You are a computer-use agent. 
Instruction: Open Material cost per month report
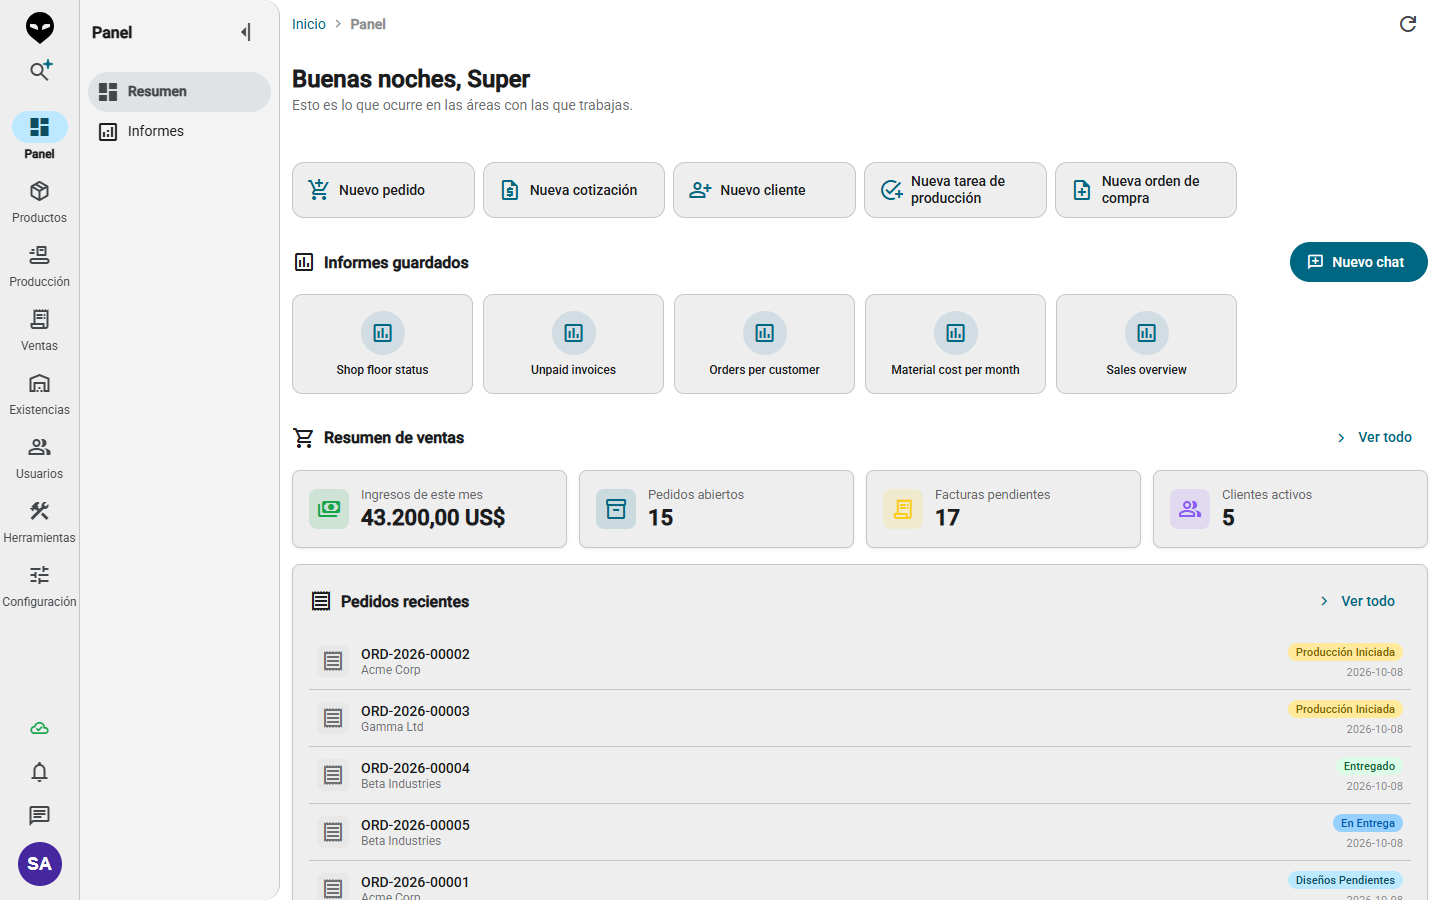pos(955,344)
